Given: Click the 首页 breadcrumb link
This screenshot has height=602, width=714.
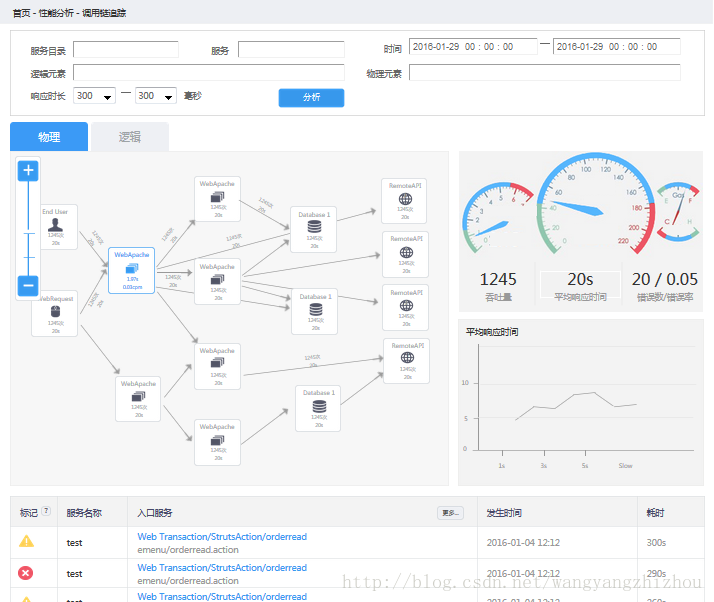Looking at the screenshot, I should click(21, 13).
